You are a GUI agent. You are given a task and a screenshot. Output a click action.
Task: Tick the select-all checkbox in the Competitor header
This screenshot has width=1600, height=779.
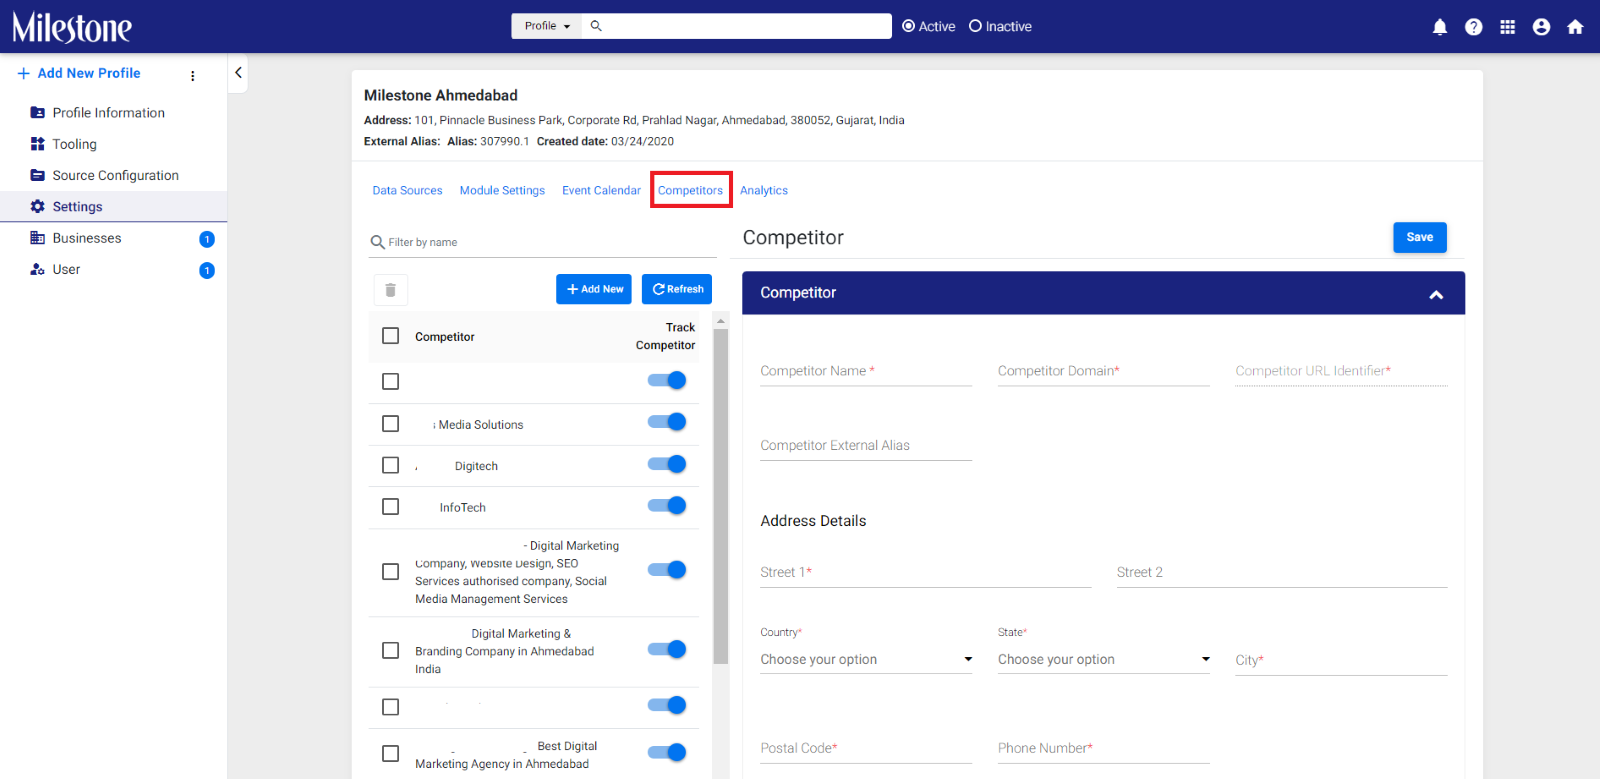(x=391, y=336)
